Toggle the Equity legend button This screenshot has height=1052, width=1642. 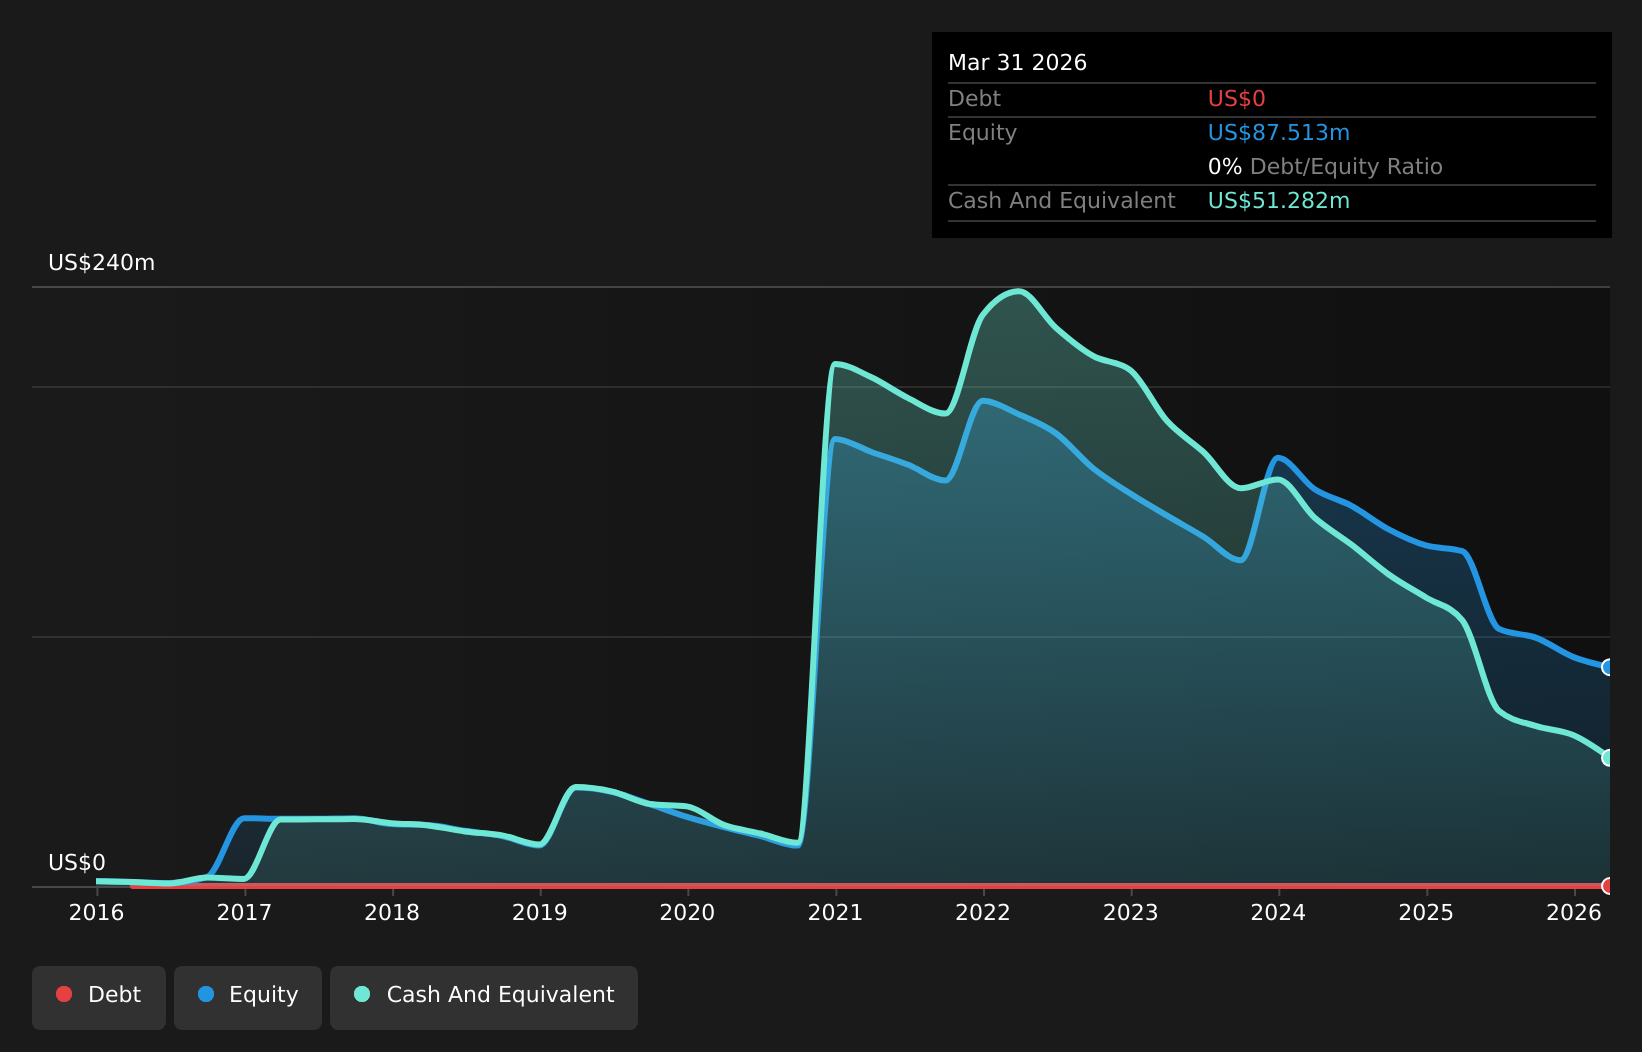coord(248,997)
